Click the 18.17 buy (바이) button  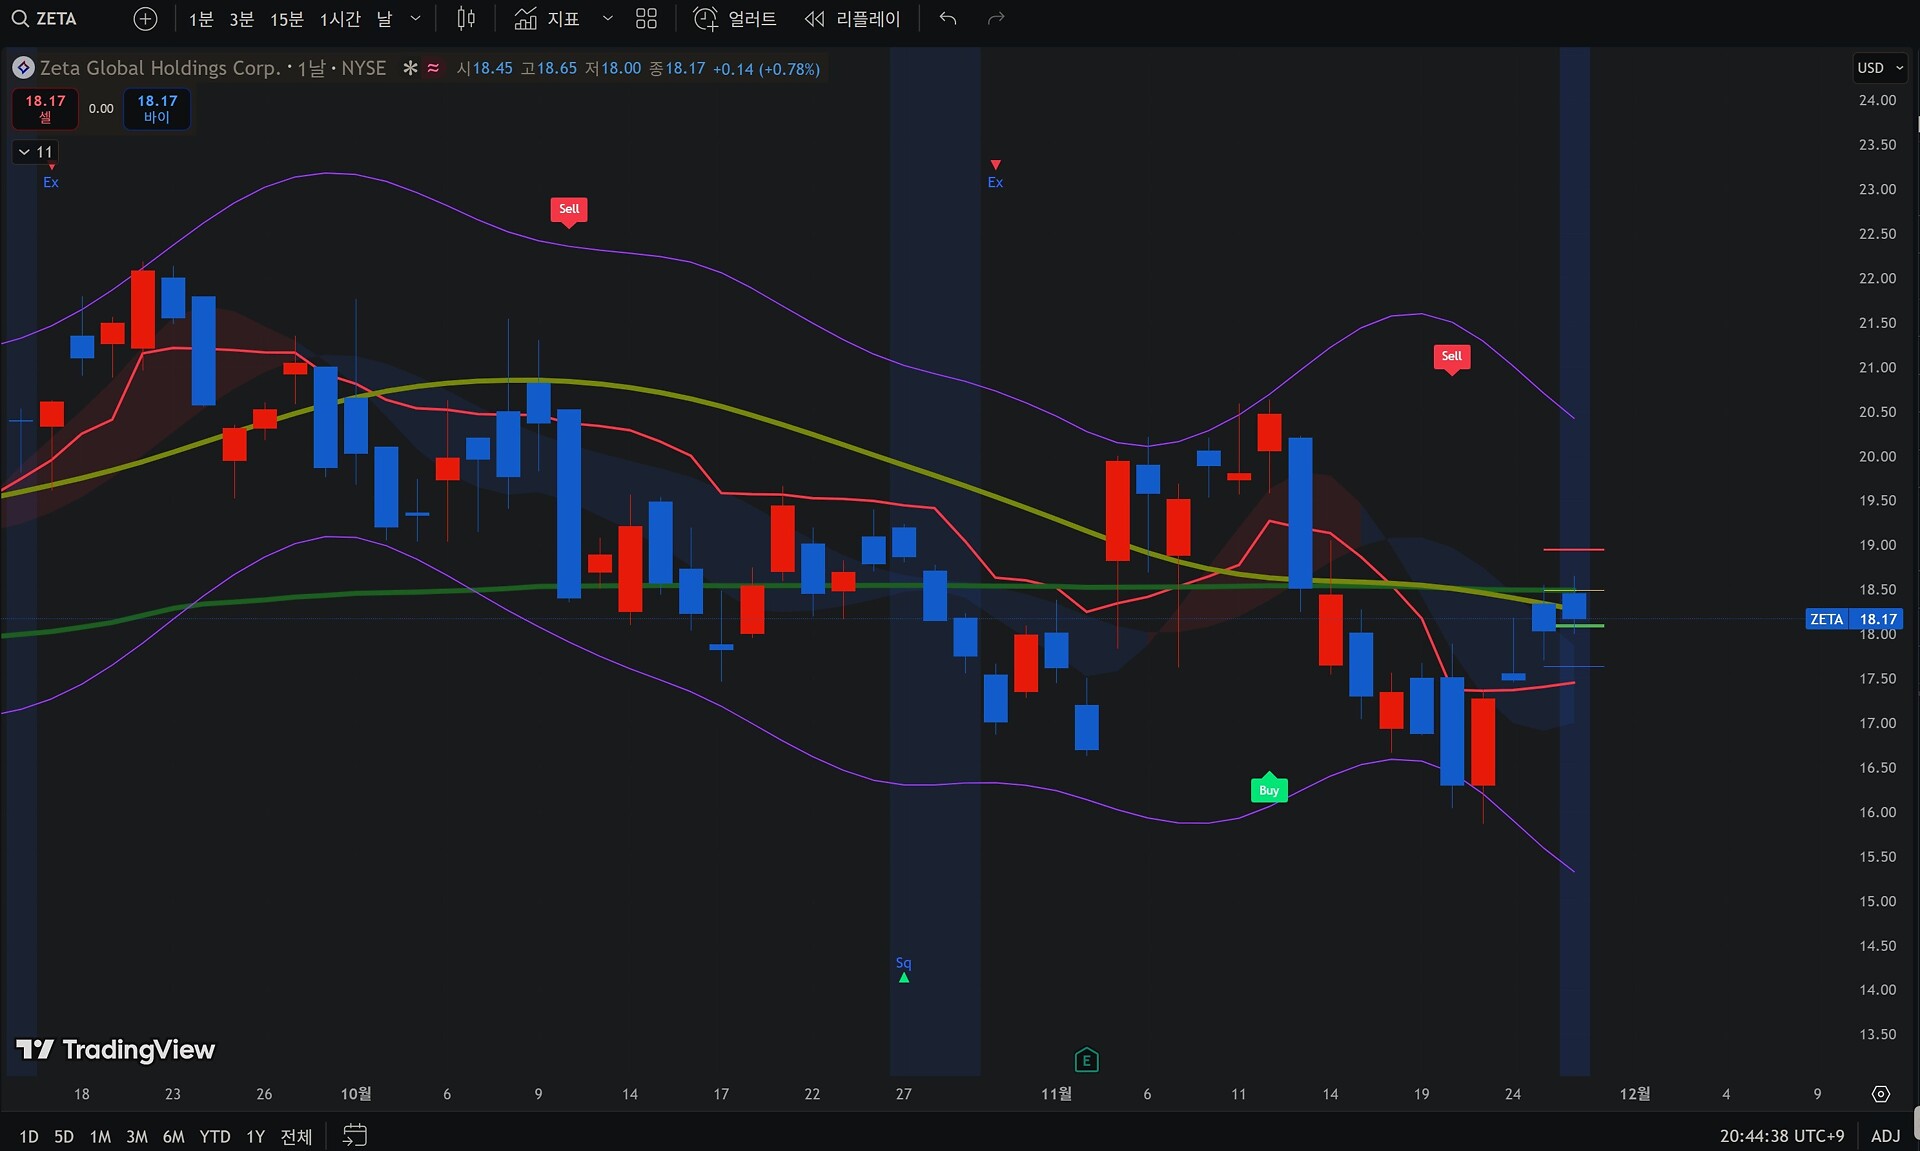[x=157, y=108]
